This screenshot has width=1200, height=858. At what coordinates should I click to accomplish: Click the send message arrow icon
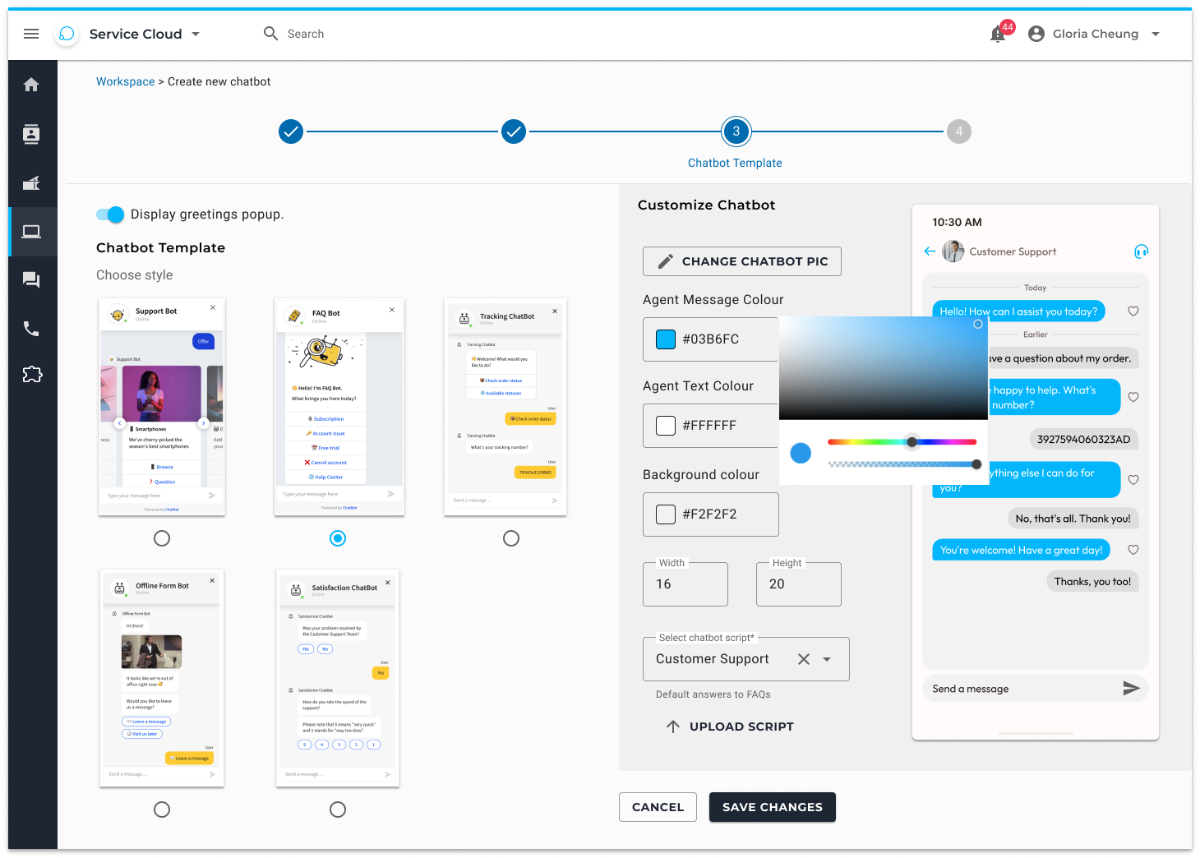coord(1131,688)
